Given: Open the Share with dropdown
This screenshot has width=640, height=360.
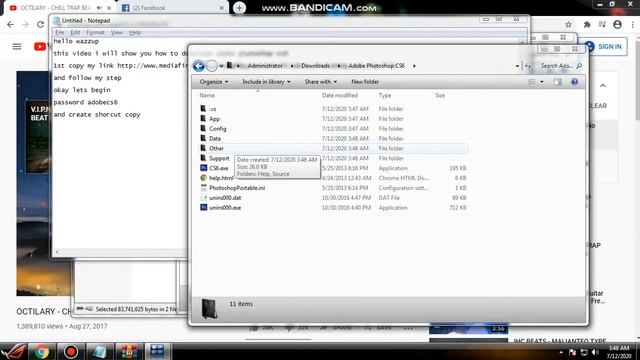Looking at the screenshot, I should tap(320, 82).
